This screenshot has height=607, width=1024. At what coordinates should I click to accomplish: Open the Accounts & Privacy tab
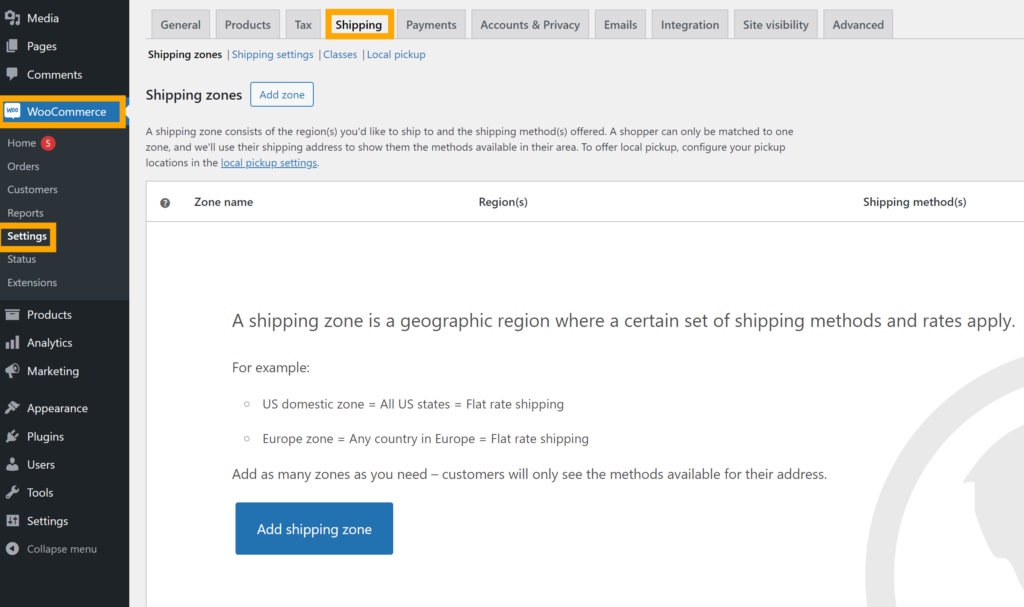(530, 25)
